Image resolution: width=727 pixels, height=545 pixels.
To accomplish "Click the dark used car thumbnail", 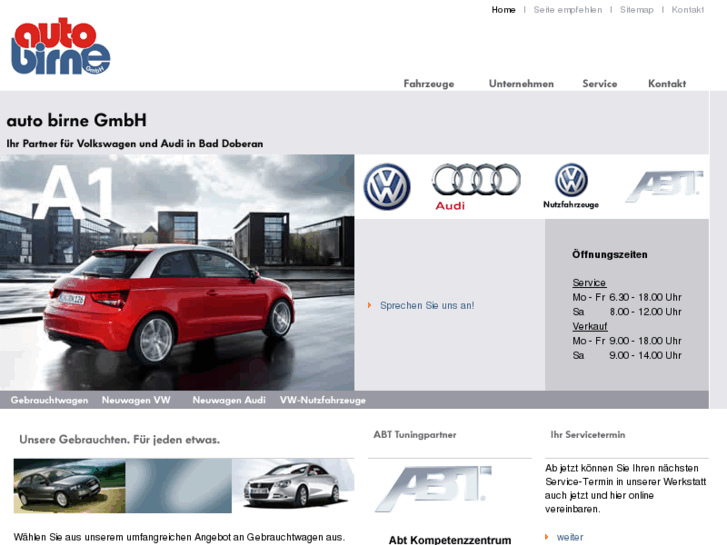I will point(70,486).
